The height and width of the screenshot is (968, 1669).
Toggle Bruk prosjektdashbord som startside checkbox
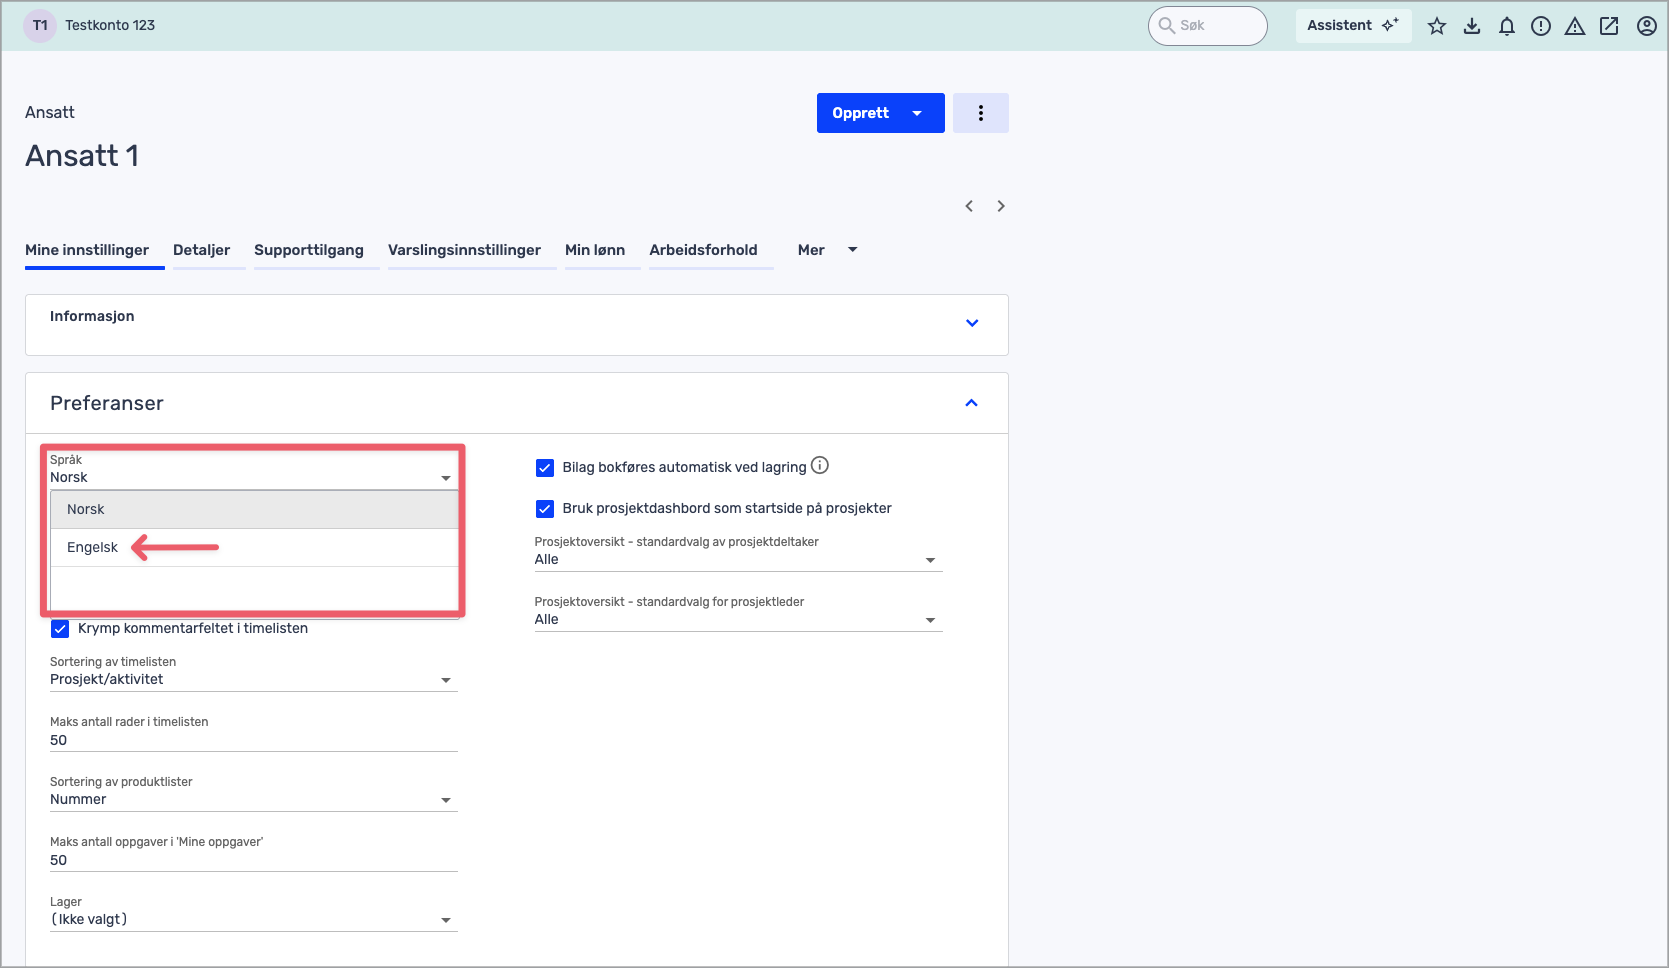click(x=545, y=509)
